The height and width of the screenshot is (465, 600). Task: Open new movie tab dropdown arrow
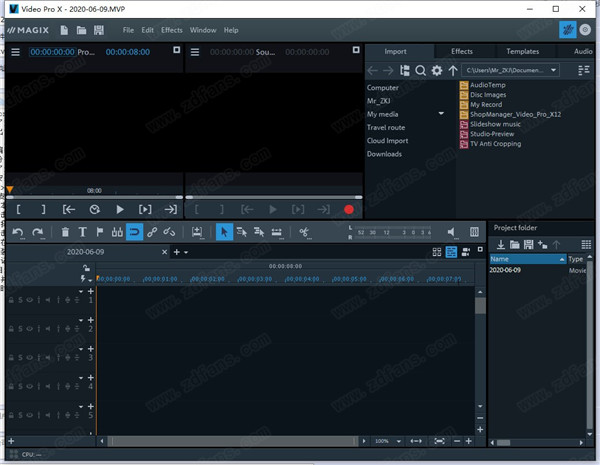pyautogui.click(x=186, y=252)
